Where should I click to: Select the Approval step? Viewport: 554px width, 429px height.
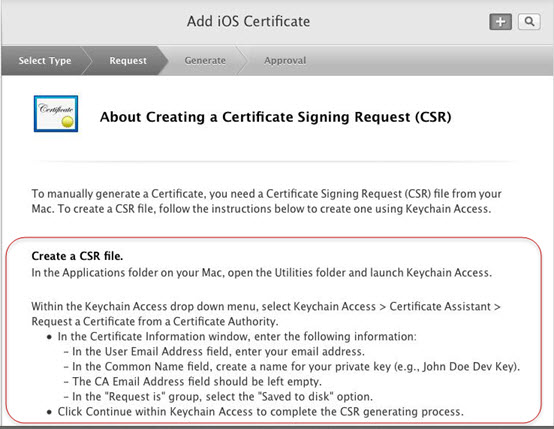[285, 60]
